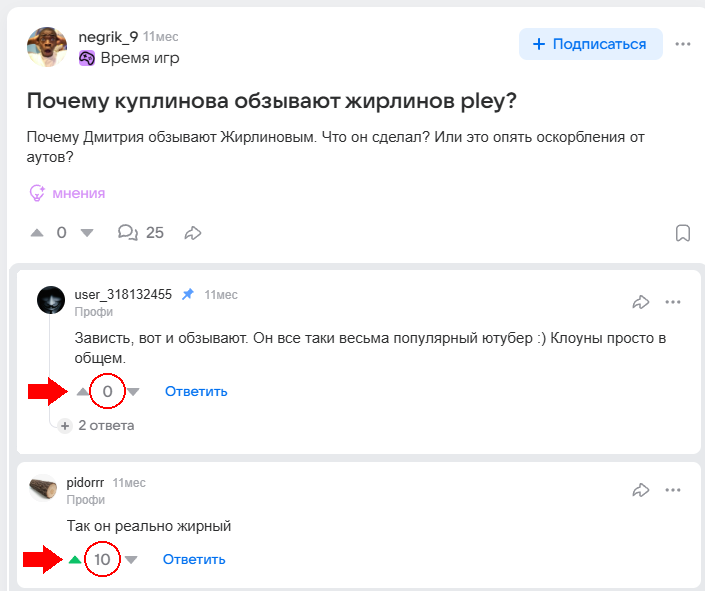Upvote the main question post
The width and height of the screenshot is (705, 591).
point(37,233)
